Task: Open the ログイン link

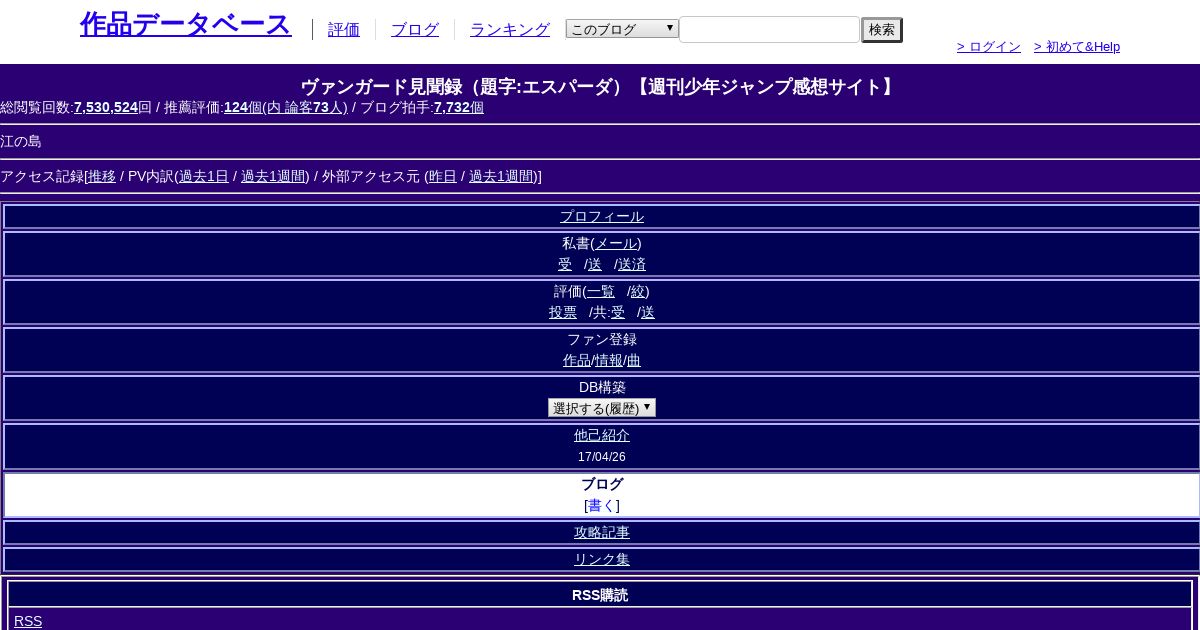Action: tap(989, 47)
